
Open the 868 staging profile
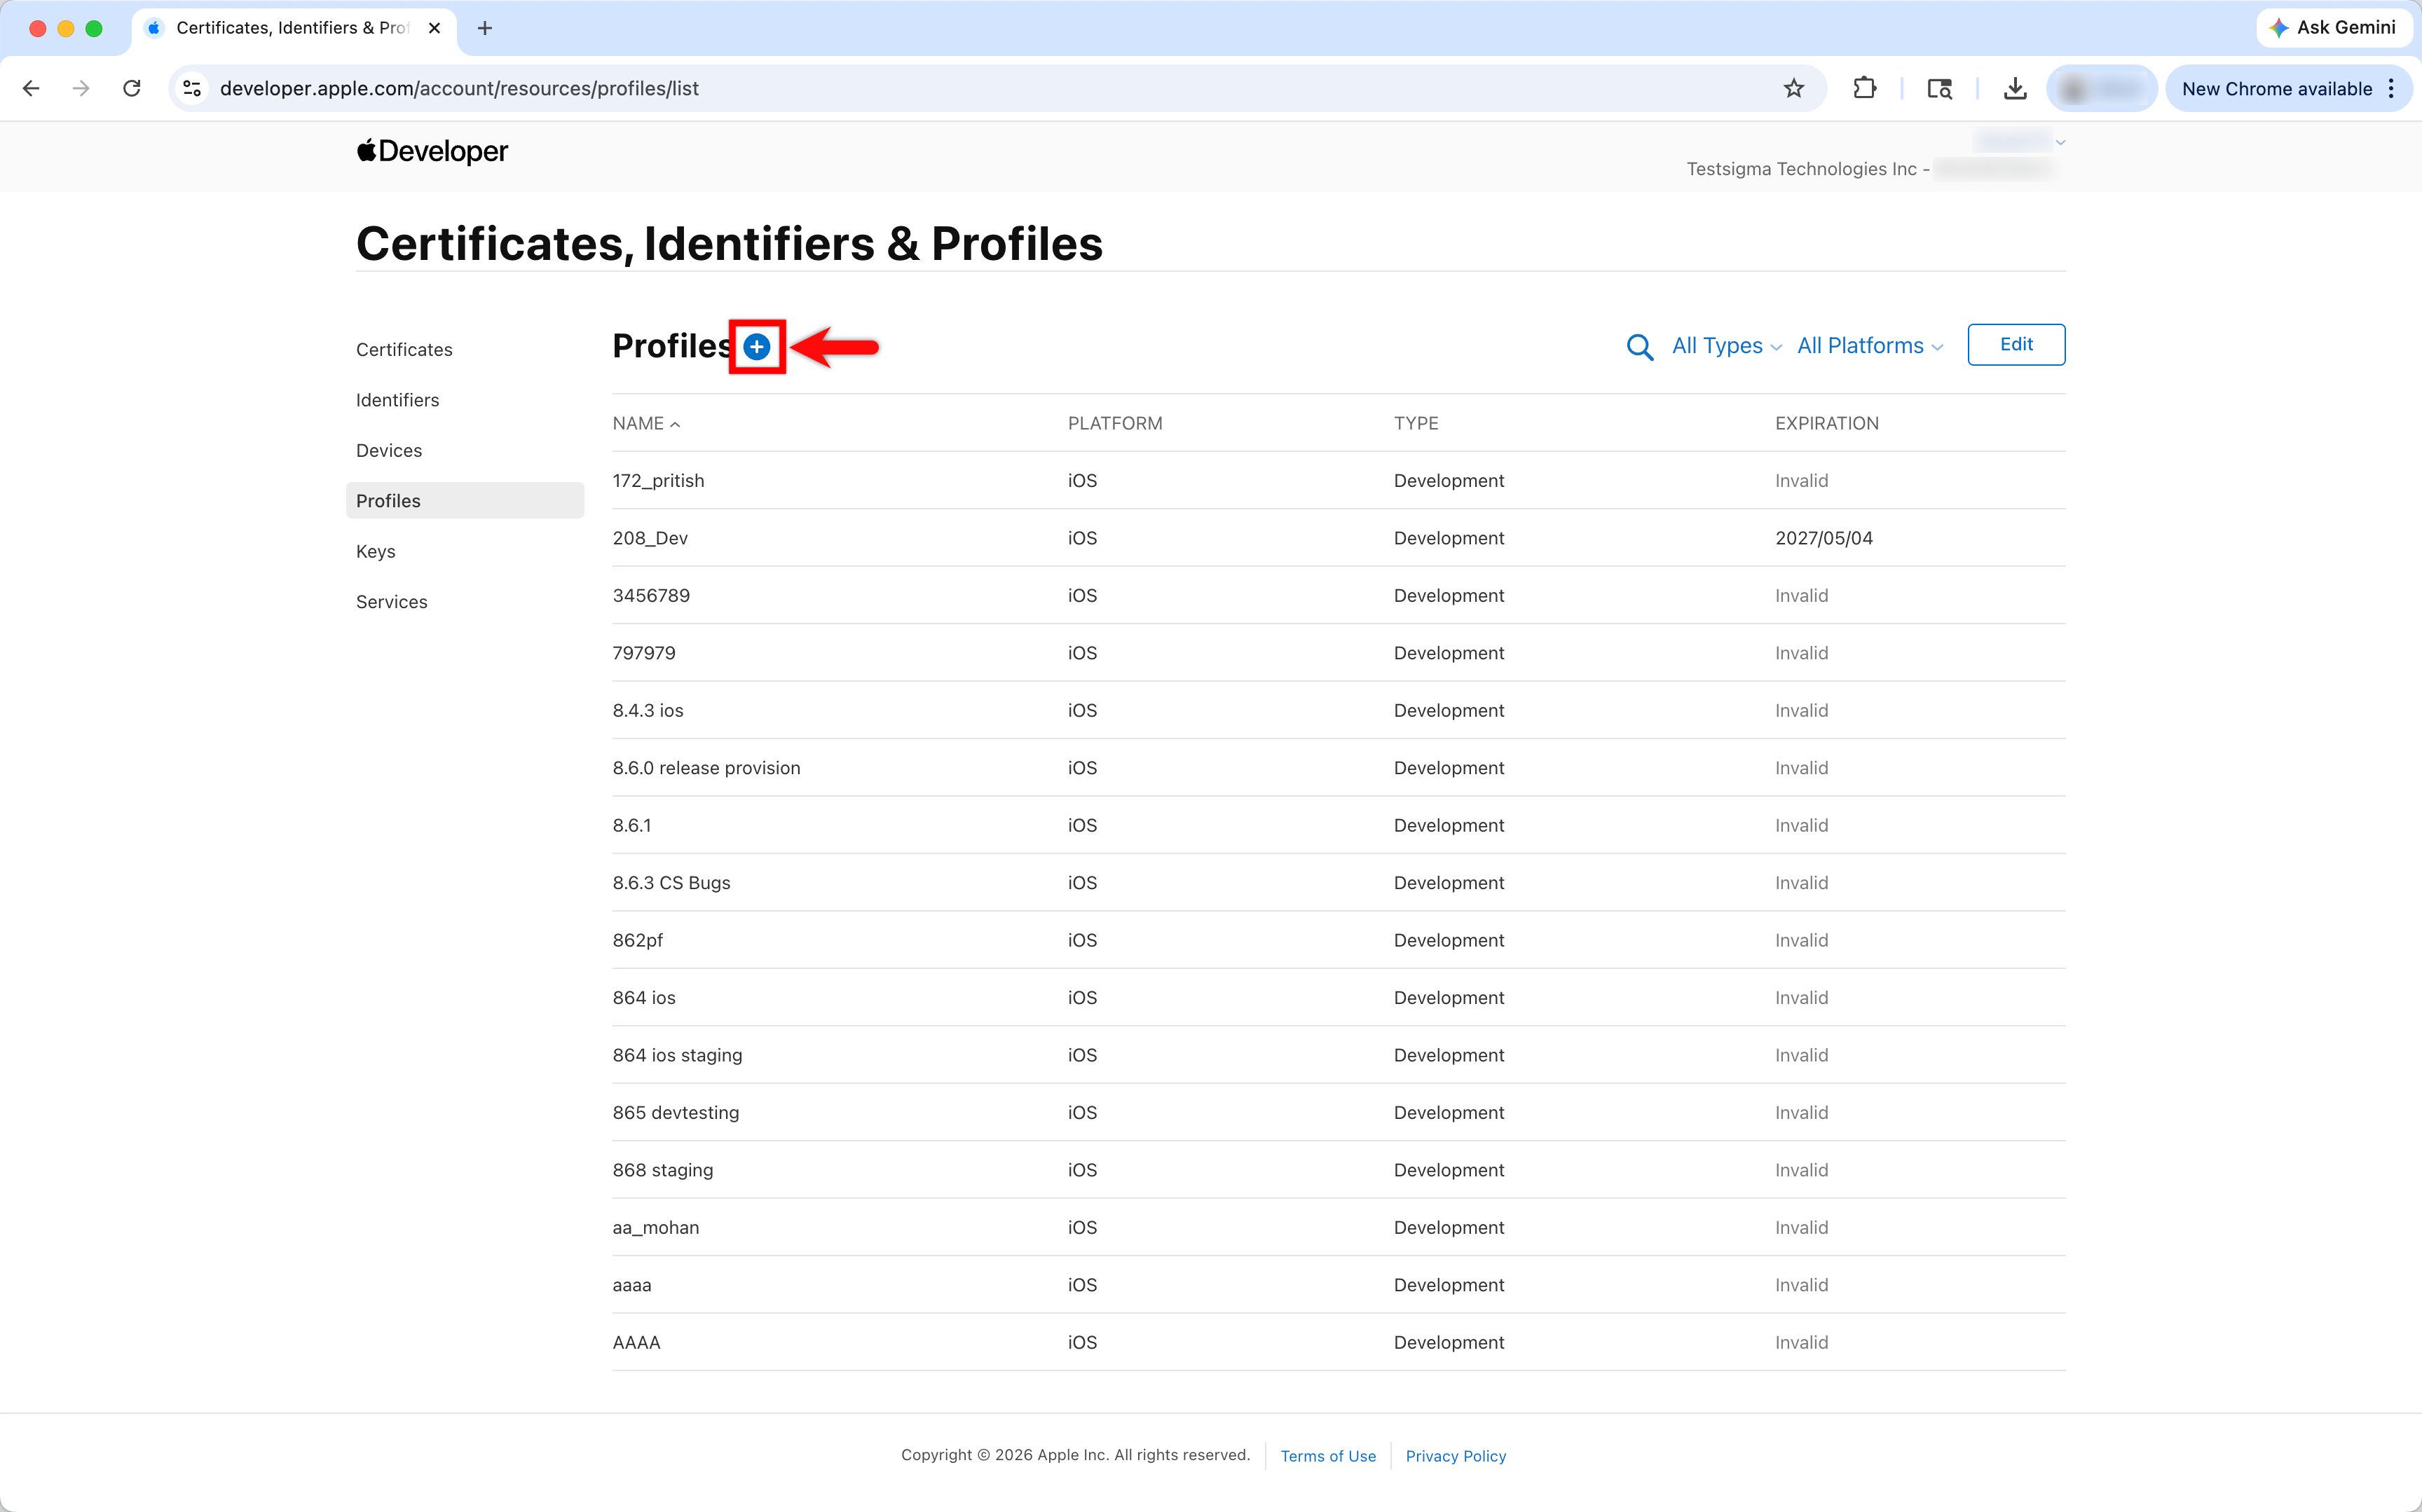1339,1171
